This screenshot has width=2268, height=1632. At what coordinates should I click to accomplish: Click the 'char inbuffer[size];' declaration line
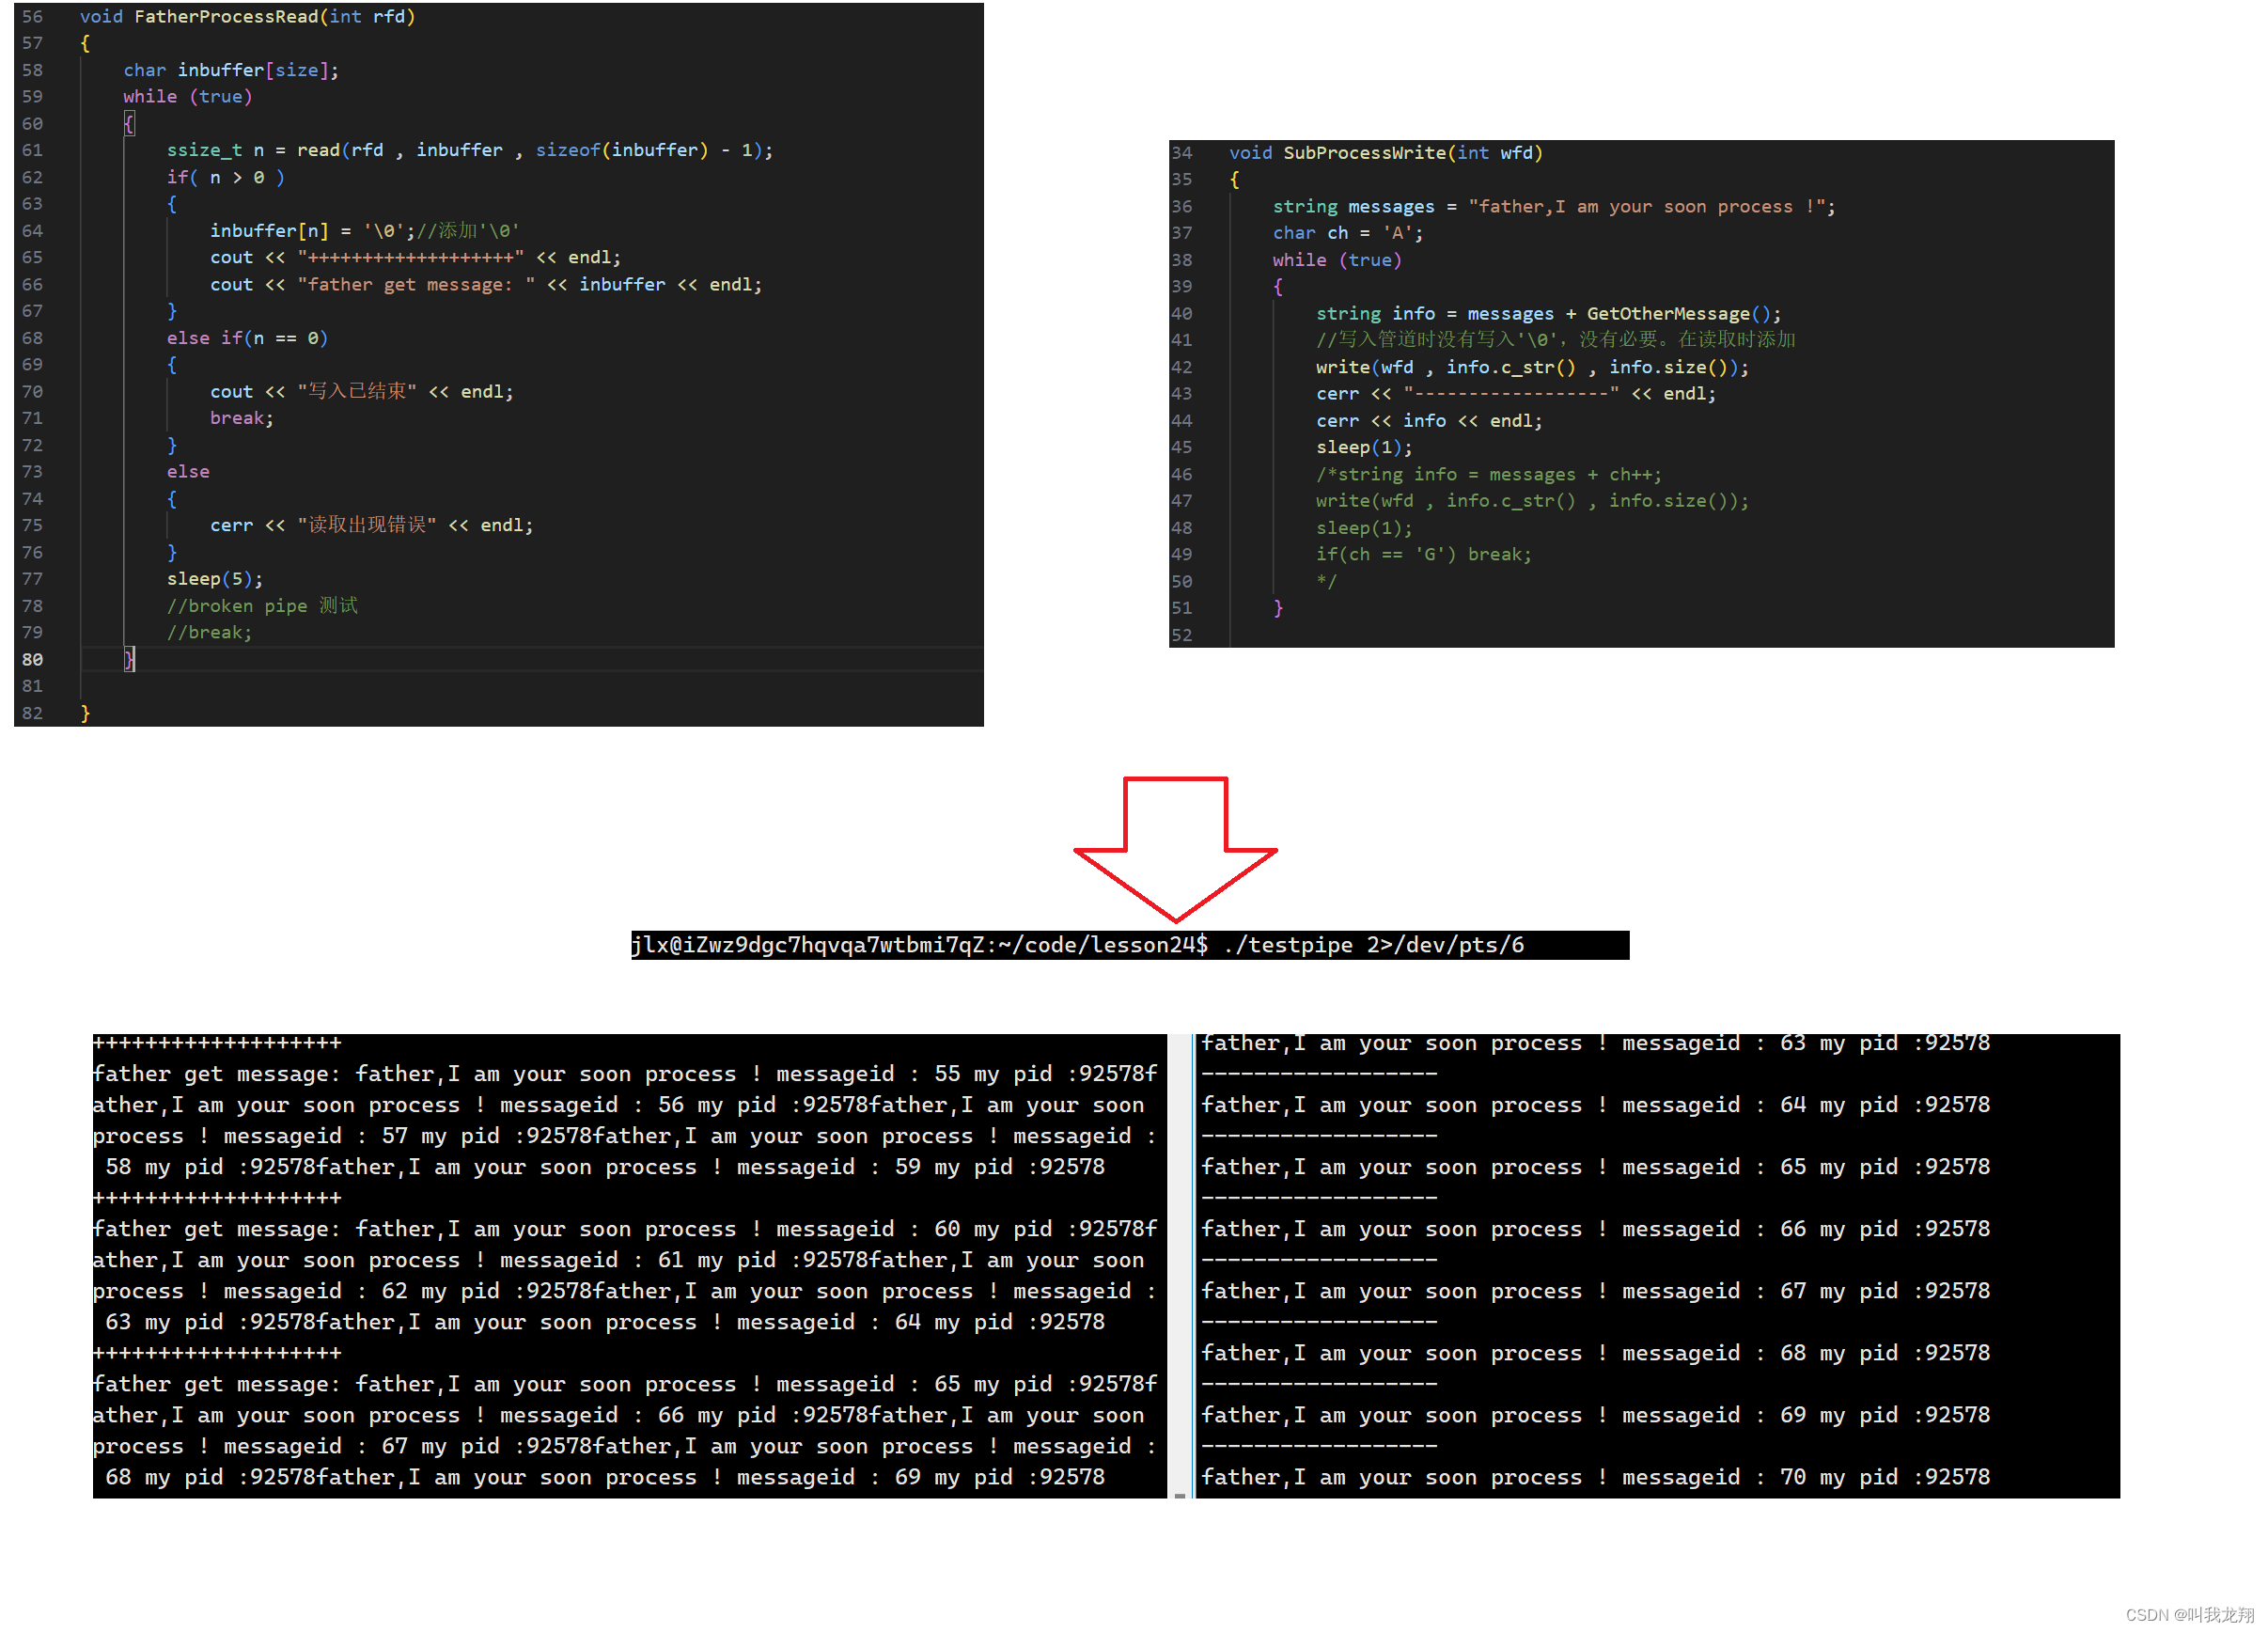(231, 70)
